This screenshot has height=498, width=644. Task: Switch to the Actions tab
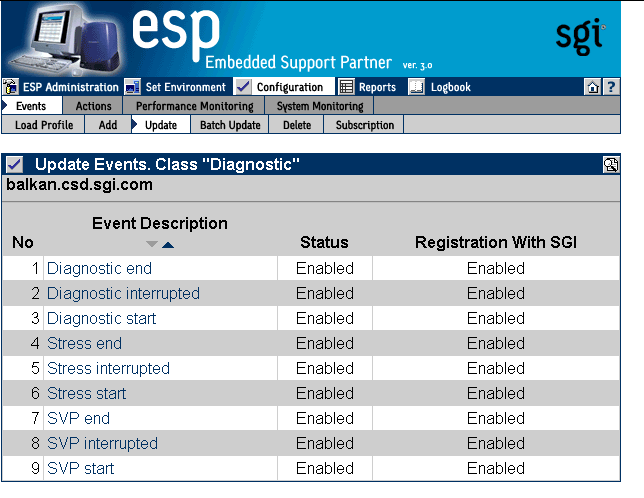93,106
